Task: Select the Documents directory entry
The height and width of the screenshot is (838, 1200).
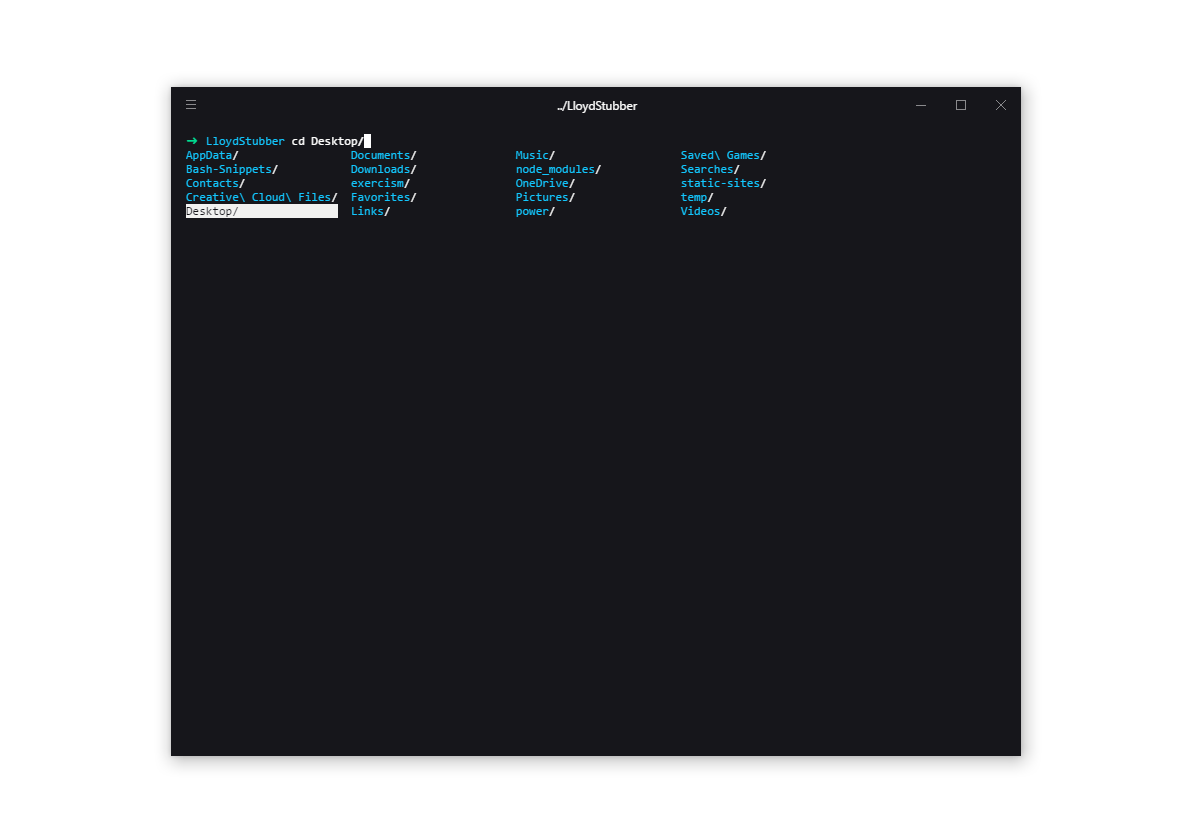Action: tap(380, 155)
